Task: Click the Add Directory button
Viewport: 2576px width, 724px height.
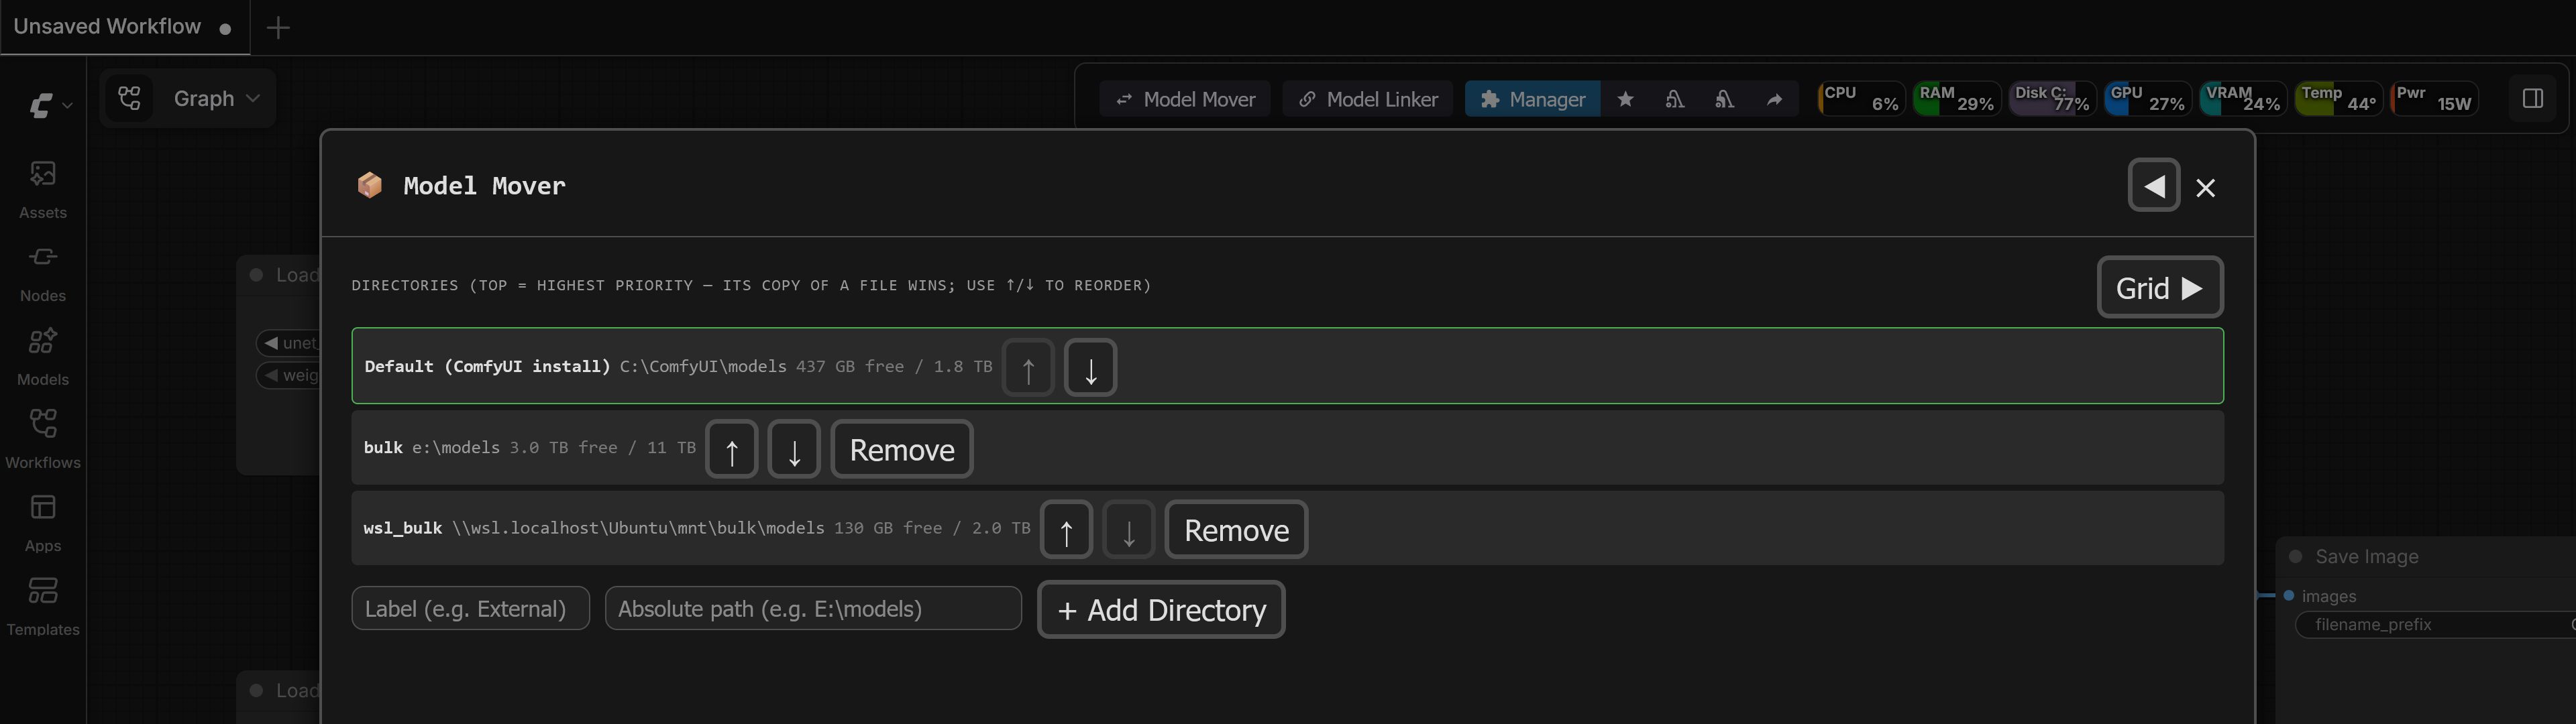Action: click(1161, 609)
